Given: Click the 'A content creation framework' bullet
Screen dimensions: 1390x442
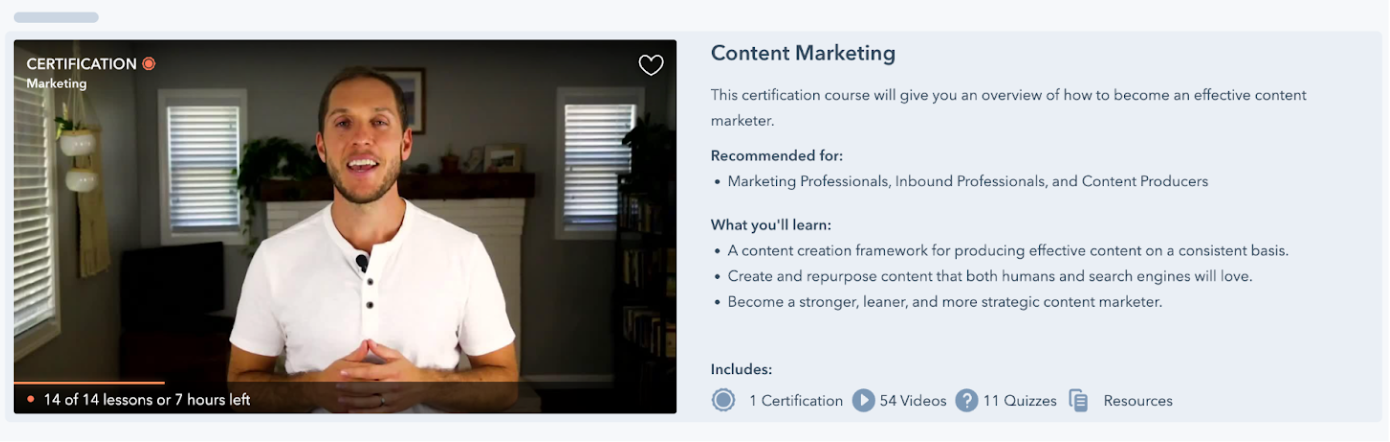Looking at the screenshot, I should tap(1008, 251).
